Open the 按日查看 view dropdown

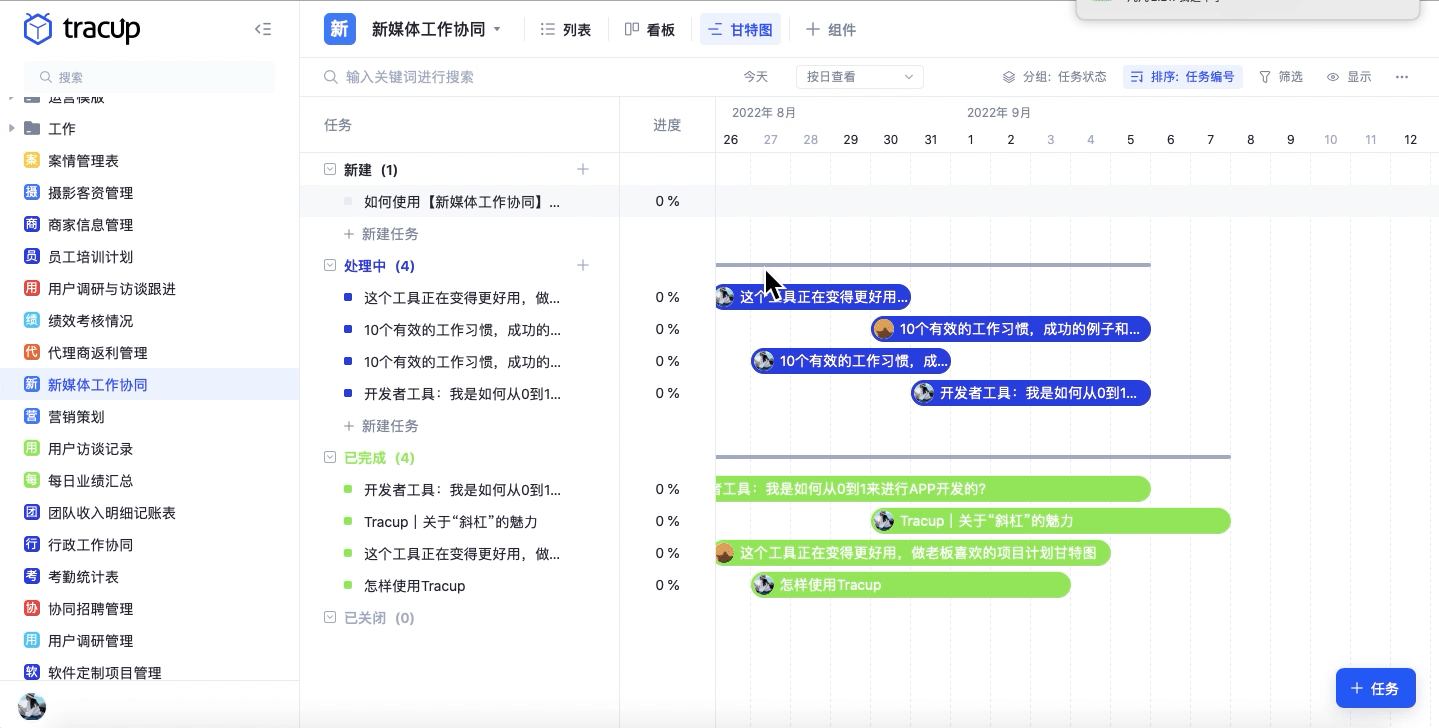coord(859,77)
